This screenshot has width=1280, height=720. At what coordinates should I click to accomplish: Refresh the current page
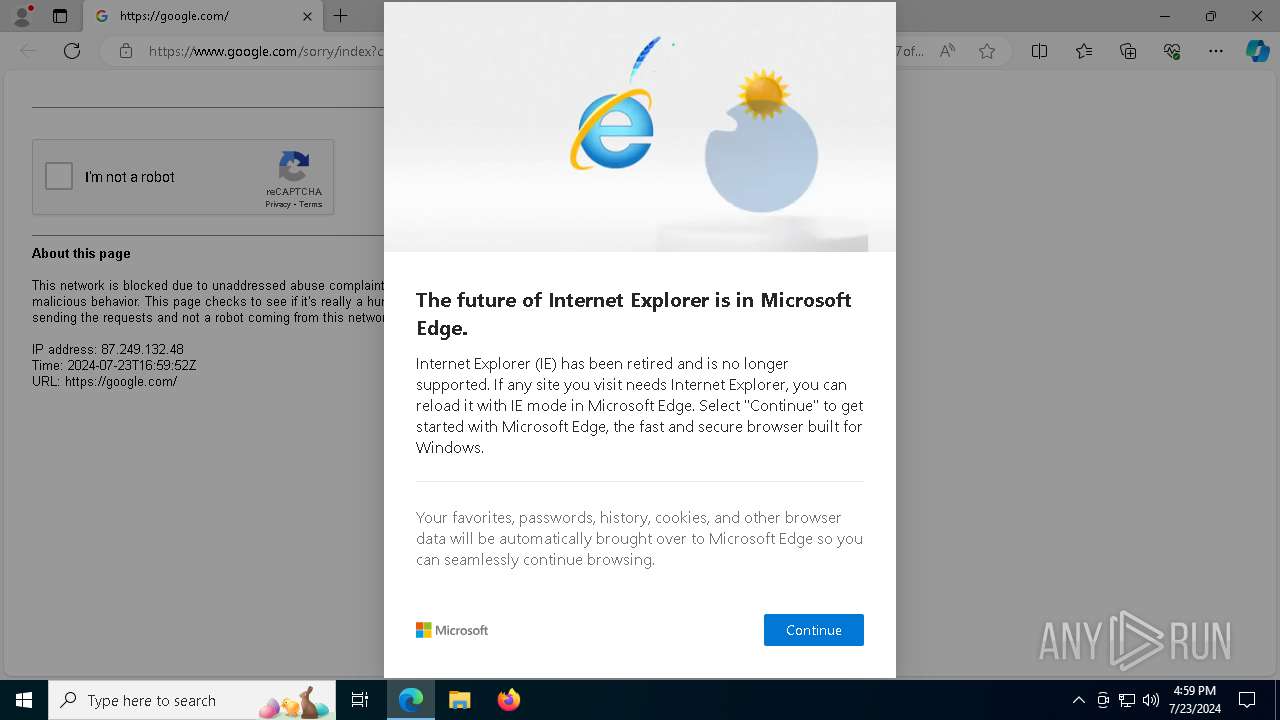72,51
